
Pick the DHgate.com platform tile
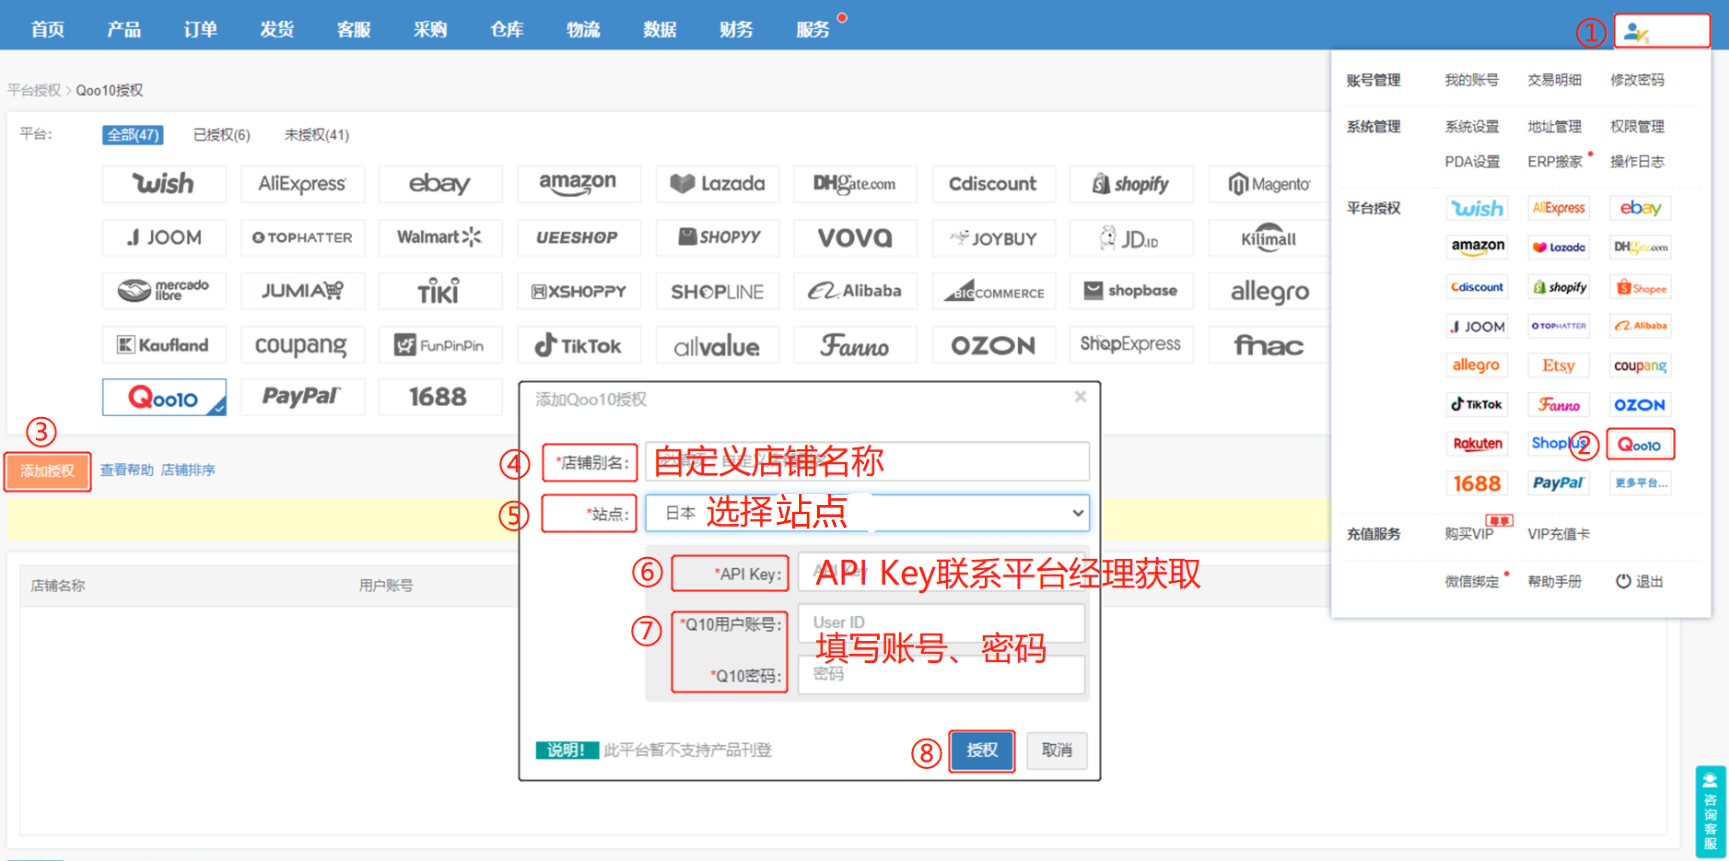point(855,184)
